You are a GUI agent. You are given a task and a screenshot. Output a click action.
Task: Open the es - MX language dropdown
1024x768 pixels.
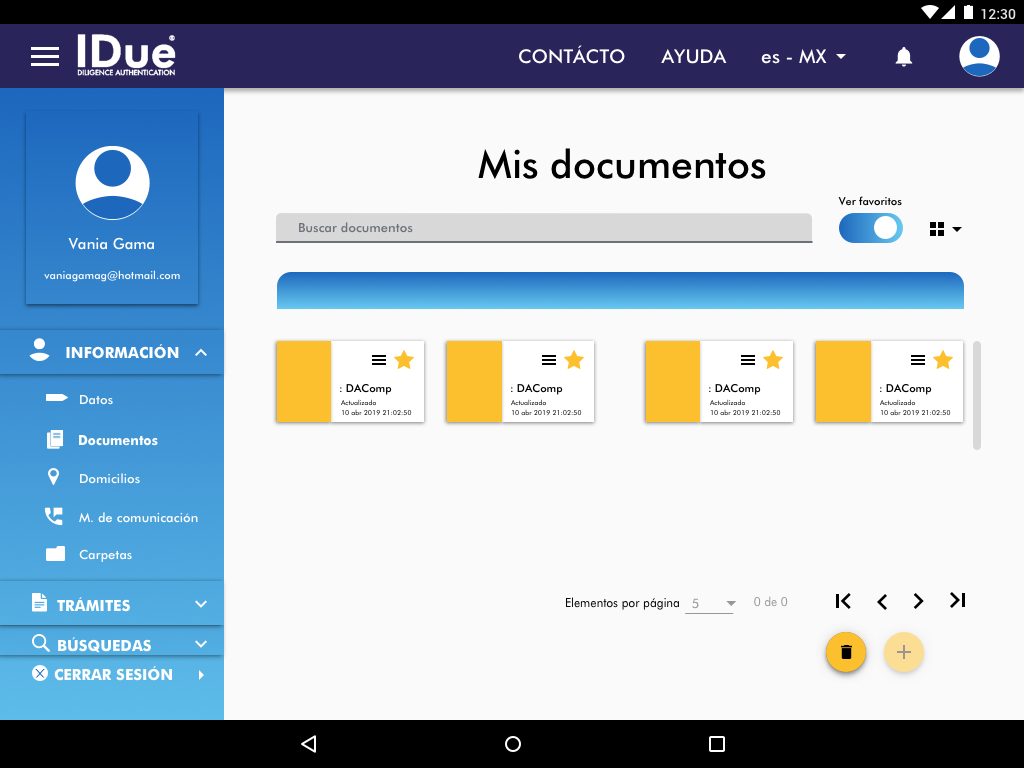coord(803,57)
